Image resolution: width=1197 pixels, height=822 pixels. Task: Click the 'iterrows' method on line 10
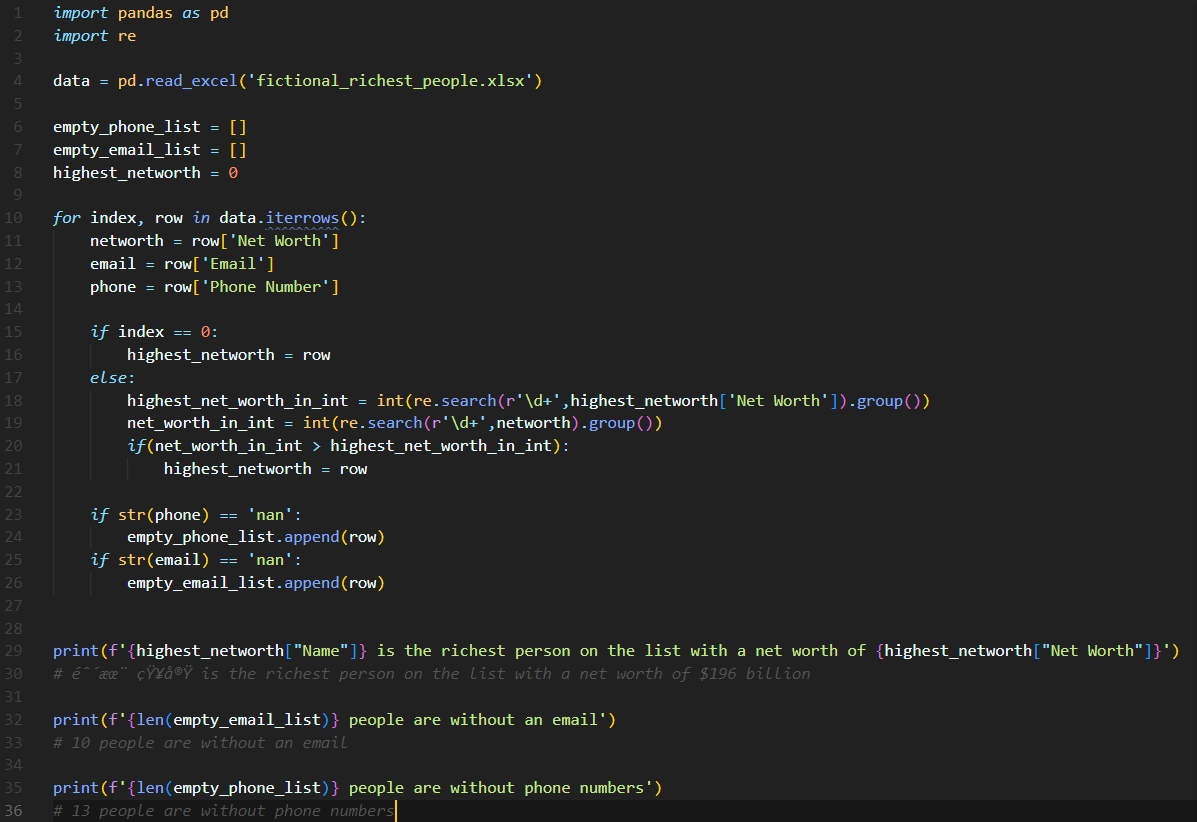pyautogui.click(x=302, y=218)
